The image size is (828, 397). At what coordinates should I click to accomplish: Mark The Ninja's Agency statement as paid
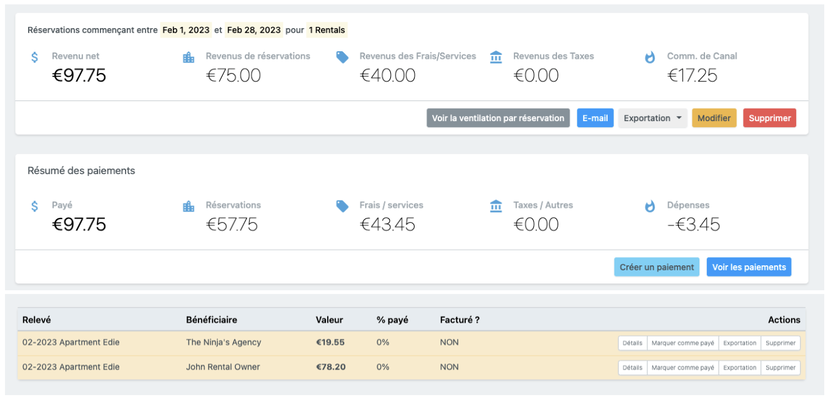(x=683, y=343)
